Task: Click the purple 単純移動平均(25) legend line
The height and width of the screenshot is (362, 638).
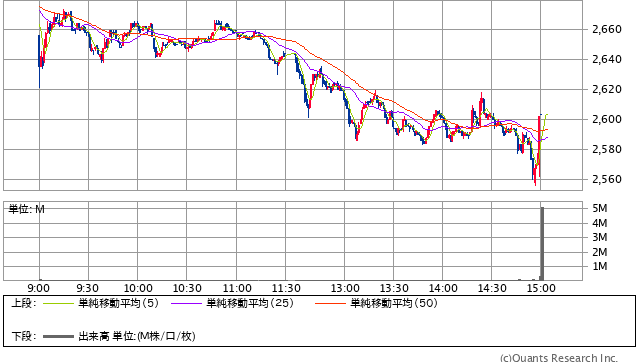Action: tap(186, 303)
